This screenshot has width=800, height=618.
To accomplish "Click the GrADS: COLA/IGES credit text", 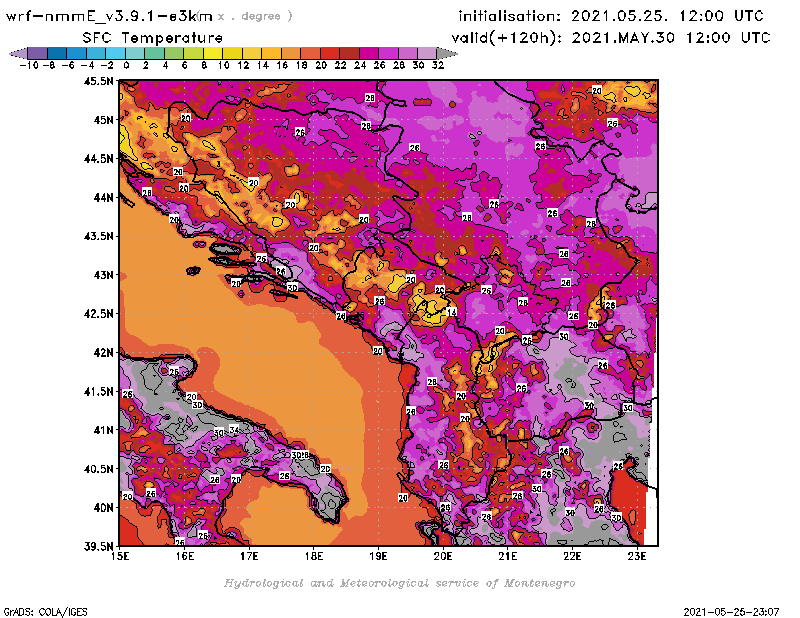I will [38, 610].
